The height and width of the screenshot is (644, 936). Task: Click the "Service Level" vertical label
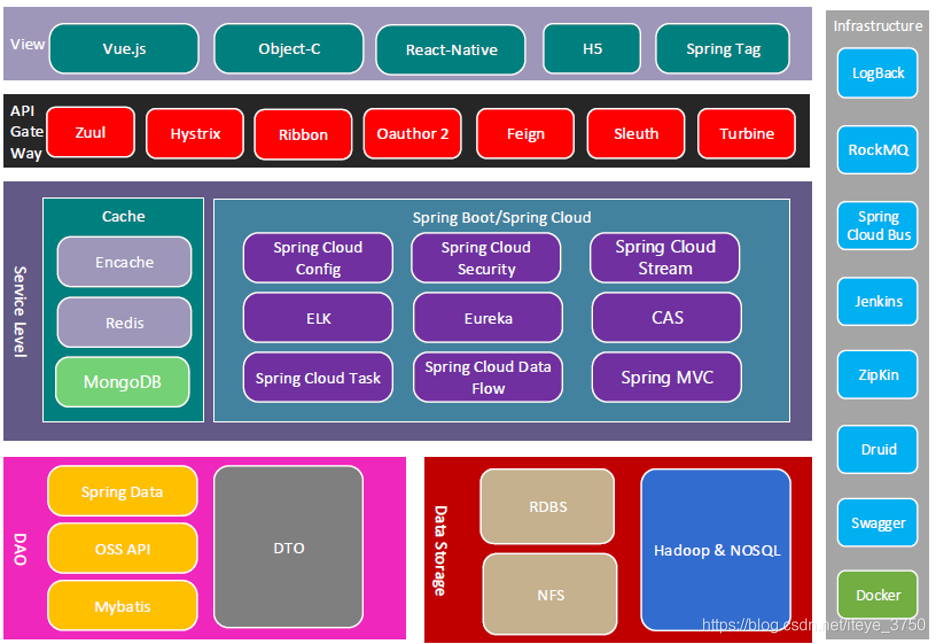pos(20,312)
